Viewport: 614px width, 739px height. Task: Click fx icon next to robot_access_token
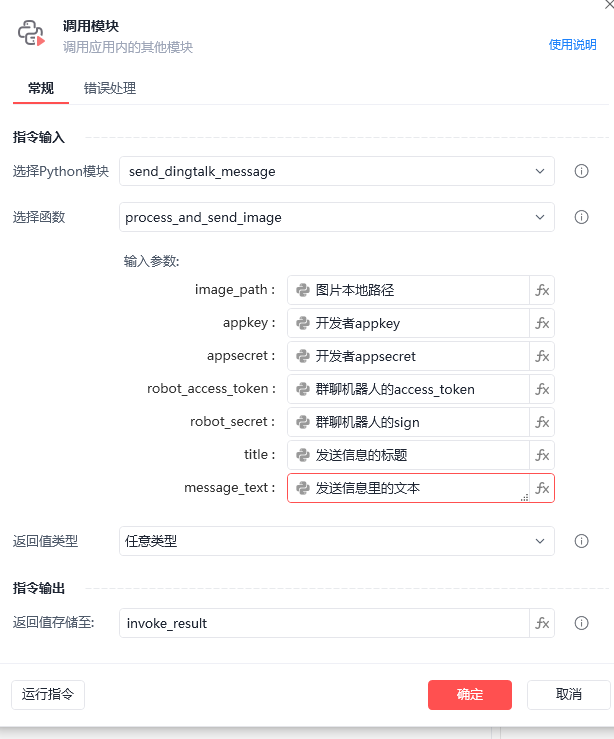point(542,389)
